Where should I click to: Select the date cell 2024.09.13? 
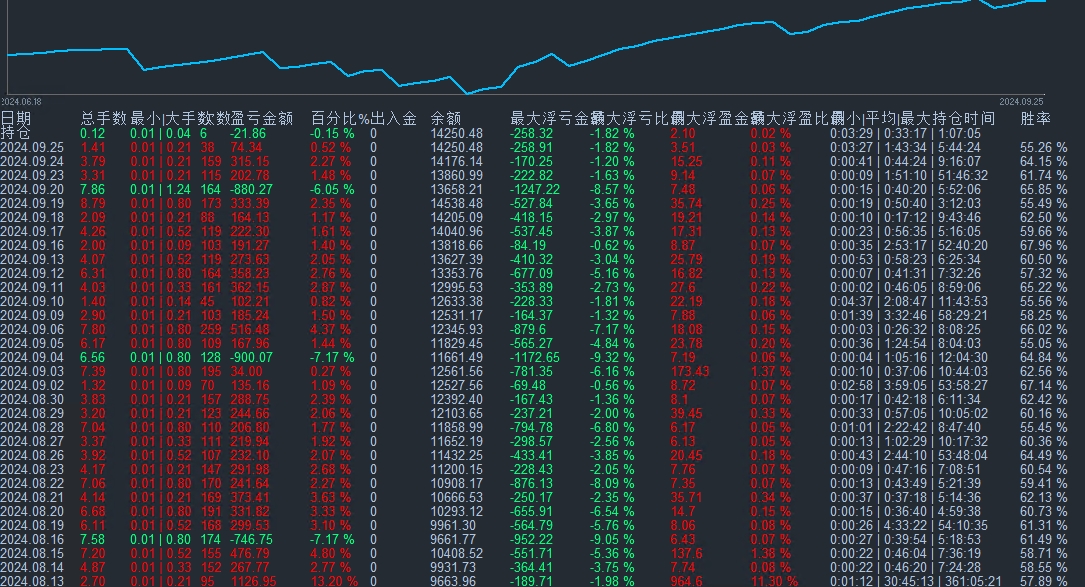pyautogui.click(x=32, y=260)
